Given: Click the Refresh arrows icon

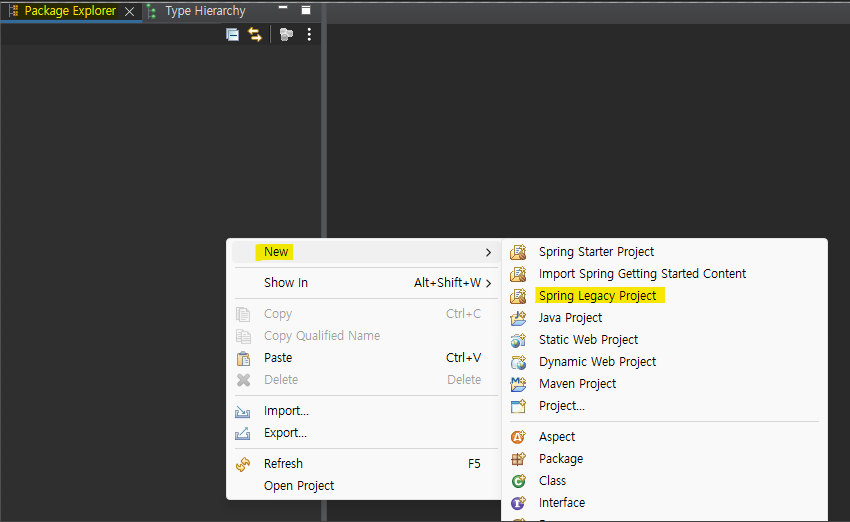Looking at the screenshot, I should 243,465.
